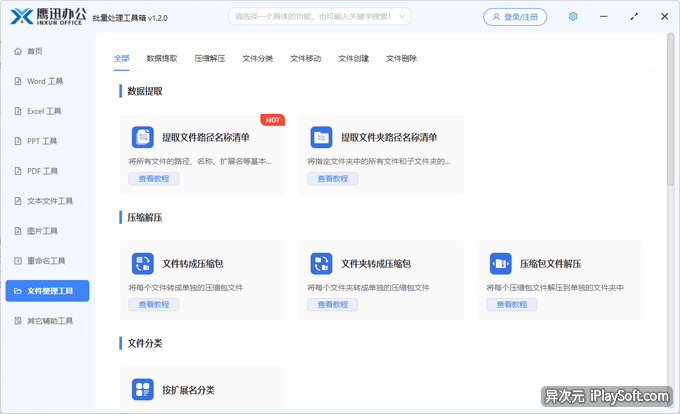
Task: View tutorial for 提取文件夹路径名称清单
Action: [333, 179]
